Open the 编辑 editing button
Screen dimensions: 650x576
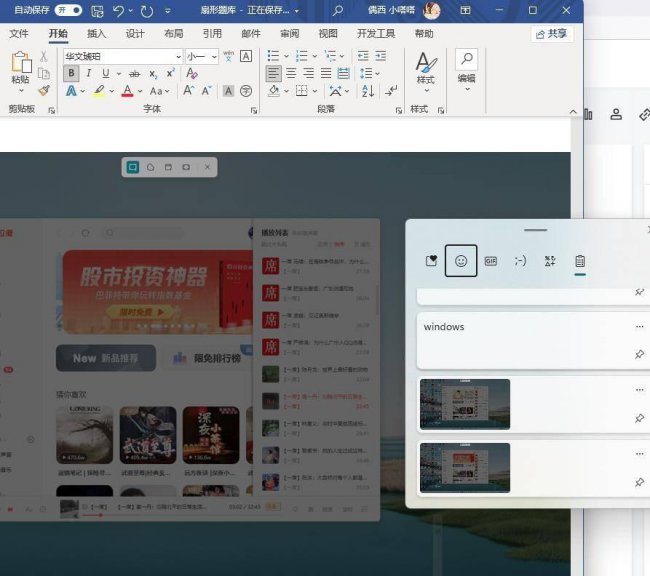[x=466, y=72]
